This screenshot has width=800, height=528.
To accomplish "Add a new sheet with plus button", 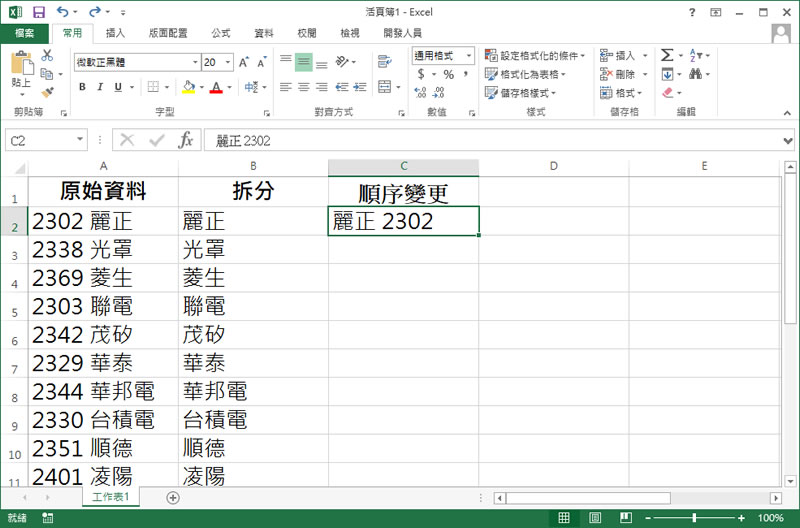I will pos(173,497).
